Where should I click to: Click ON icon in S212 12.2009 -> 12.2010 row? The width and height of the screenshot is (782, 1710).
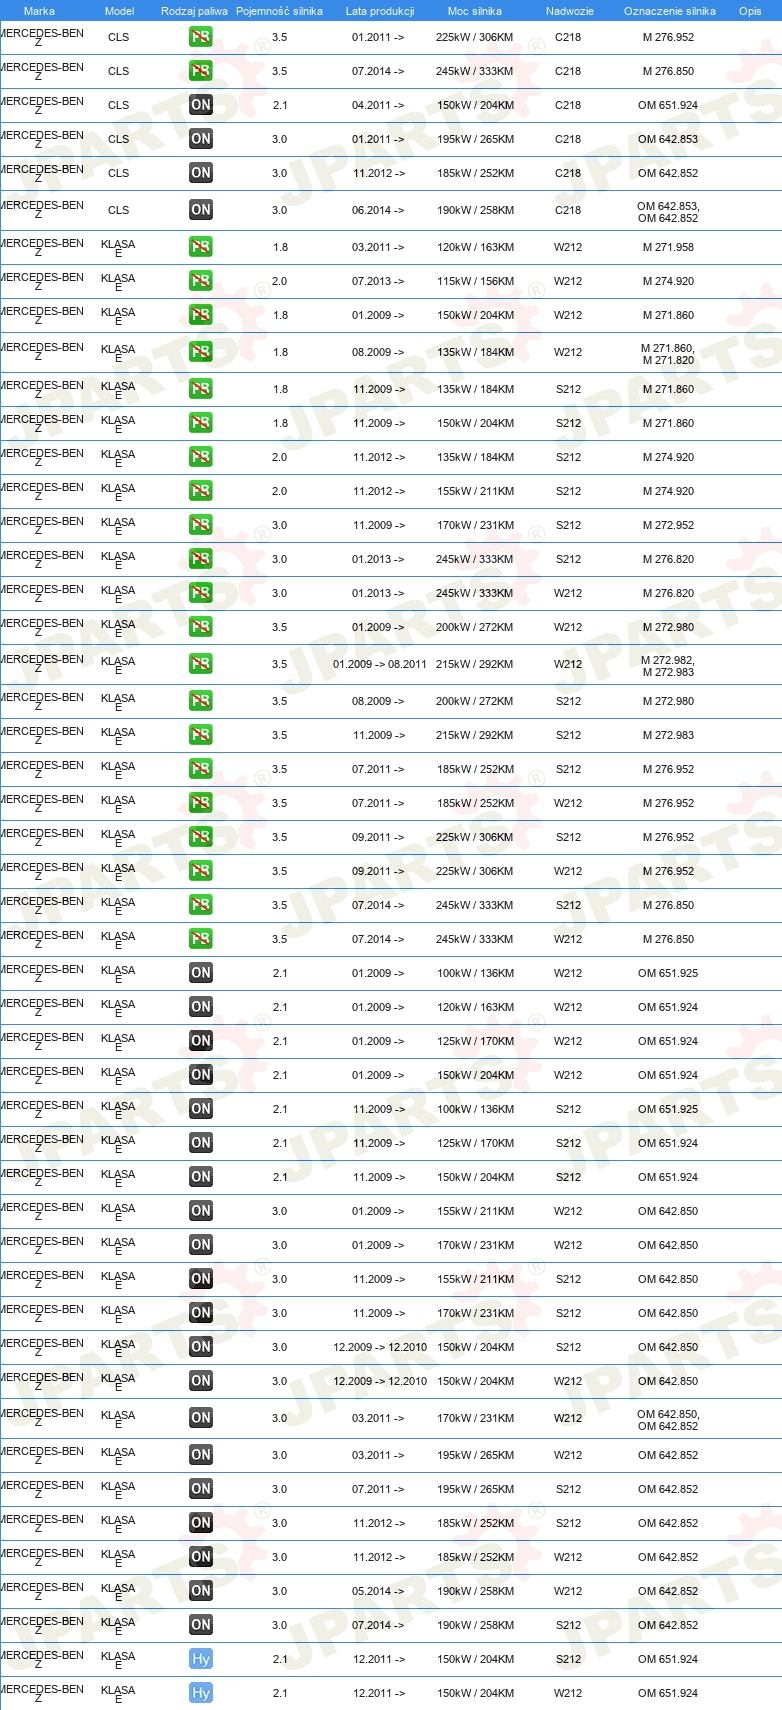point(201,1347)
